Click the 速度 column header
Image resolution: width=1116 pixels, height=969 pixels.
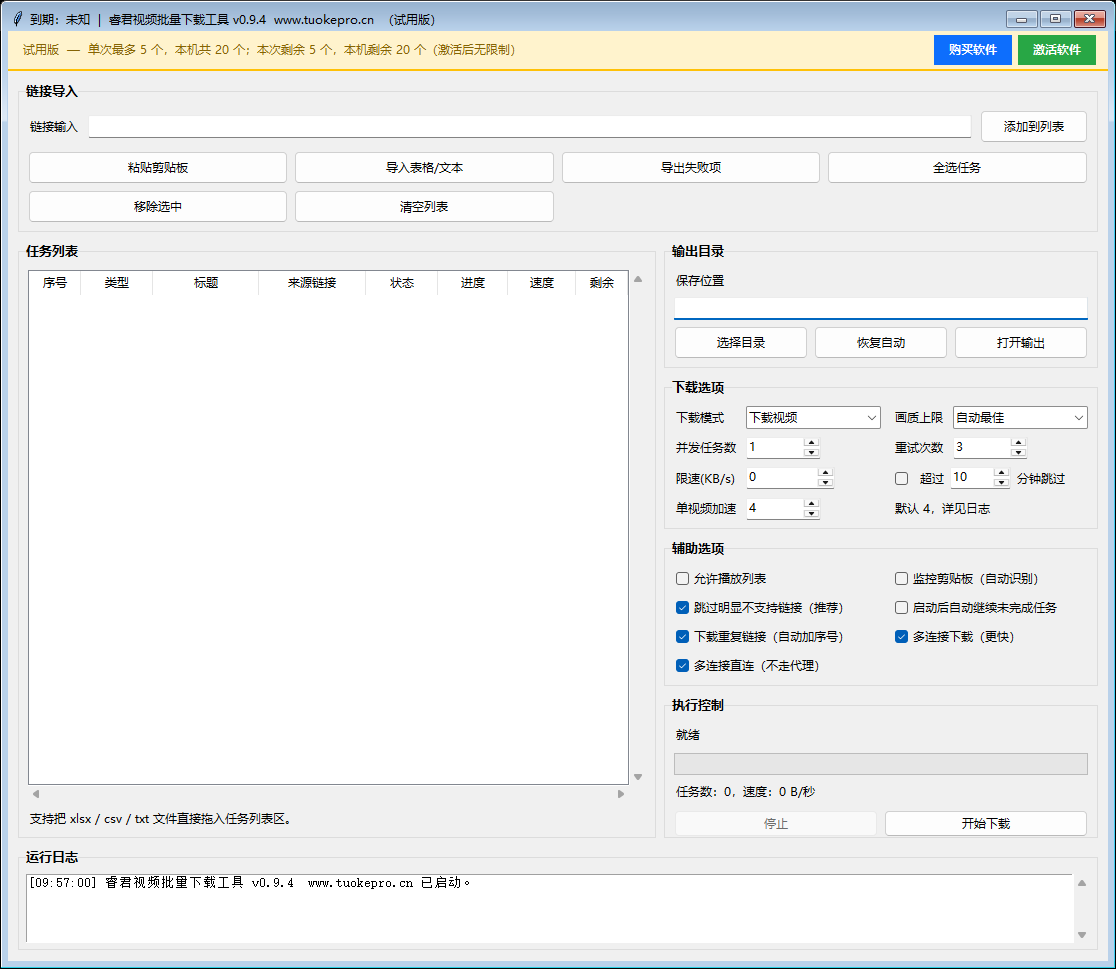pos(542,283)
